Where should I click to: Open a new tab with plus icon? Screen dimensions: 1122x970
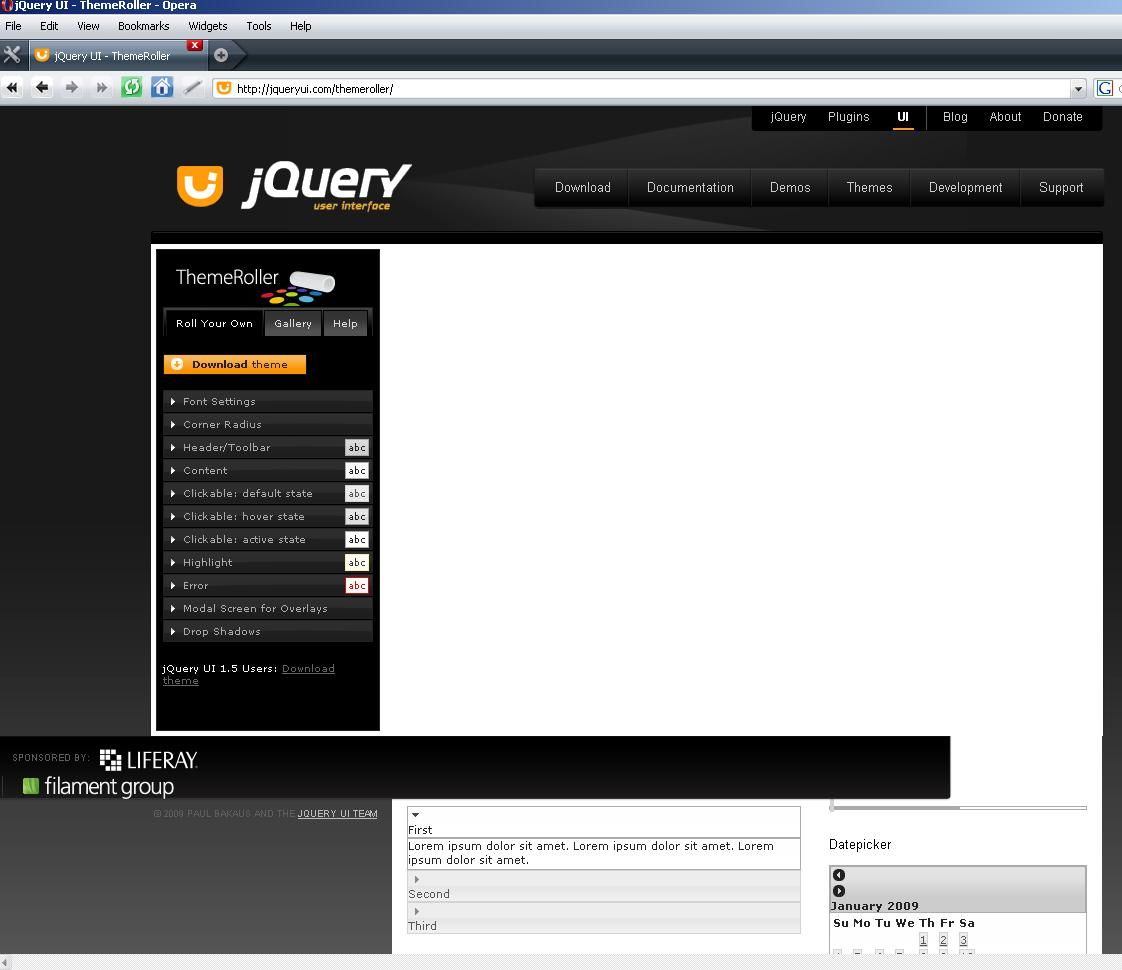221,55
